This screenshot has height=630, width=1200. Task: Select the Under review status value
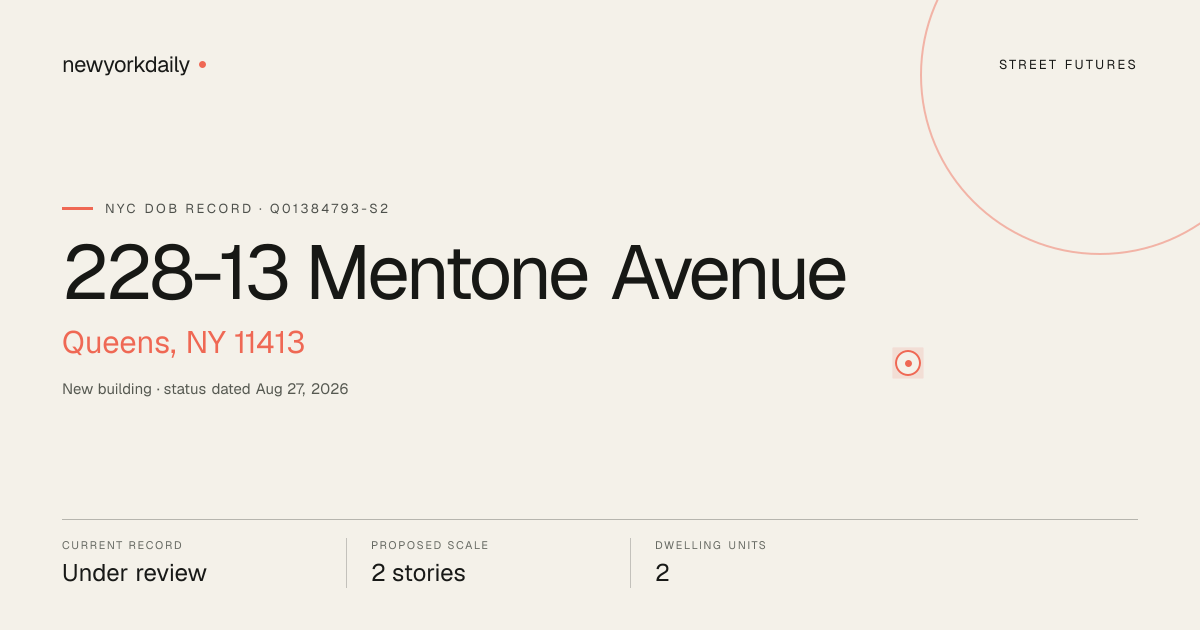coord(134,573)
